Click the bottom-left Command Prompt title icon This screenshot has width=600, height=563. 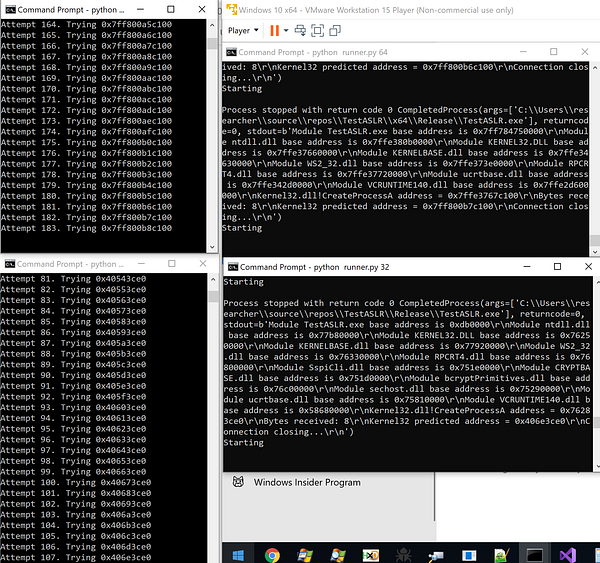coord(10,264)
